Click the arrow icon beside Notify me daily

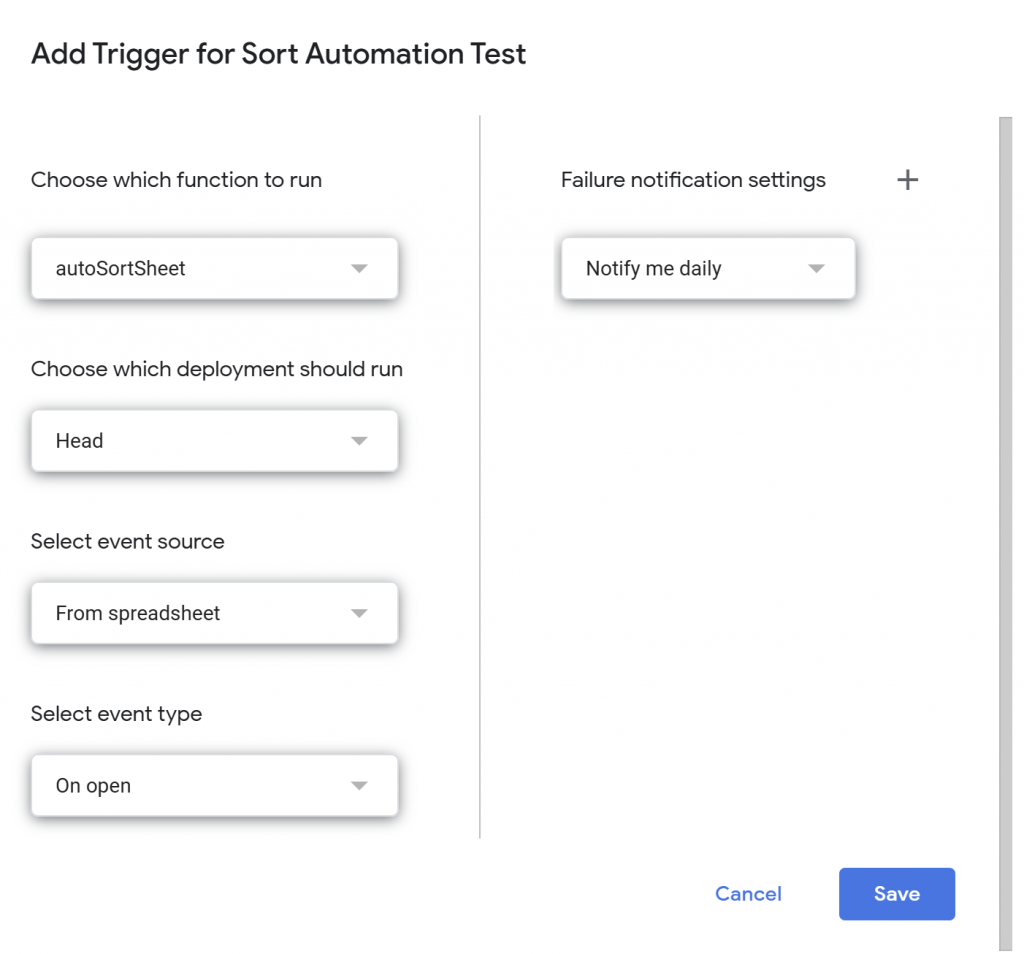point(816,269)
